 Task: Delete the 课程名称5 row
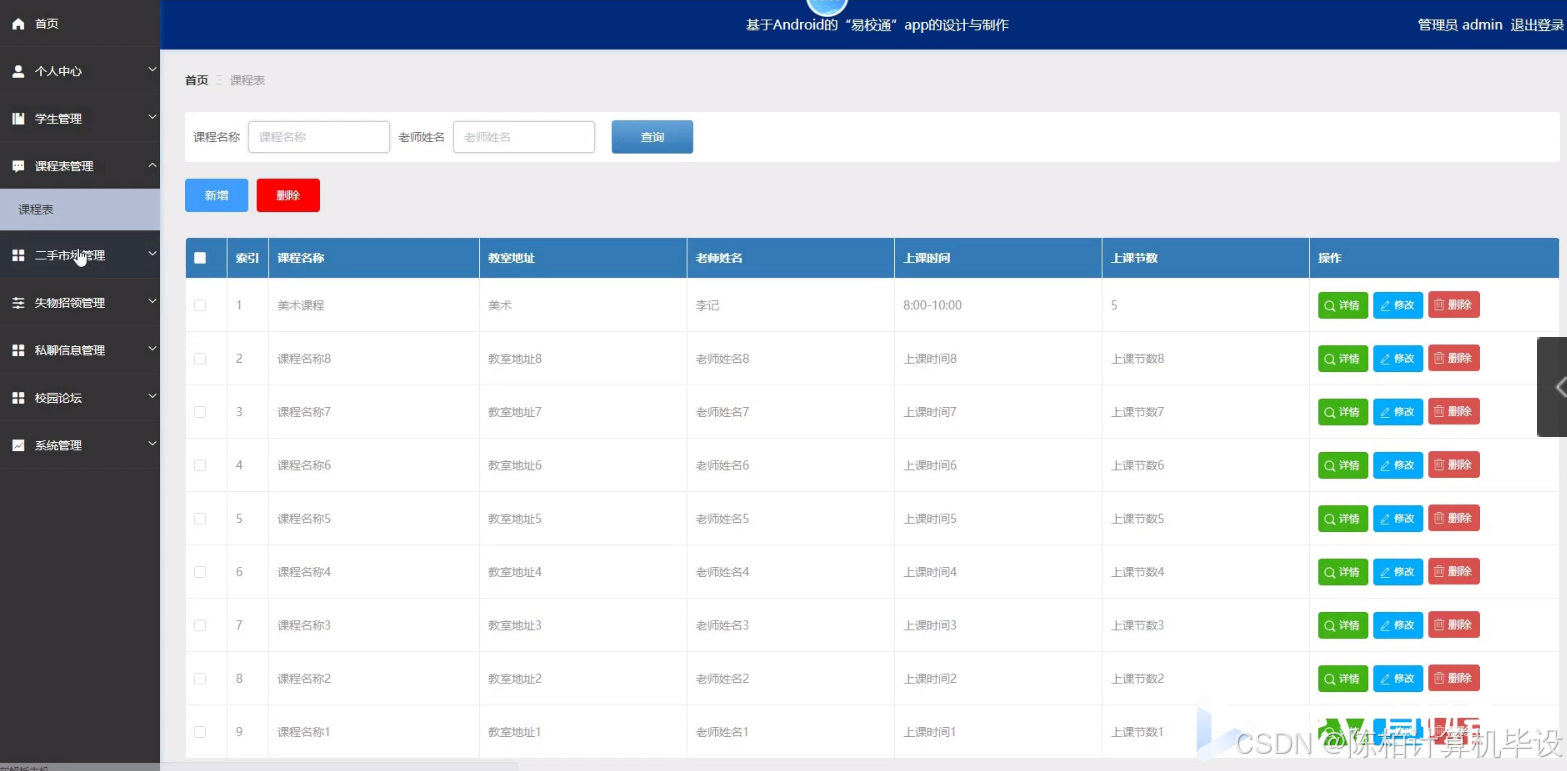point(1454,518)
